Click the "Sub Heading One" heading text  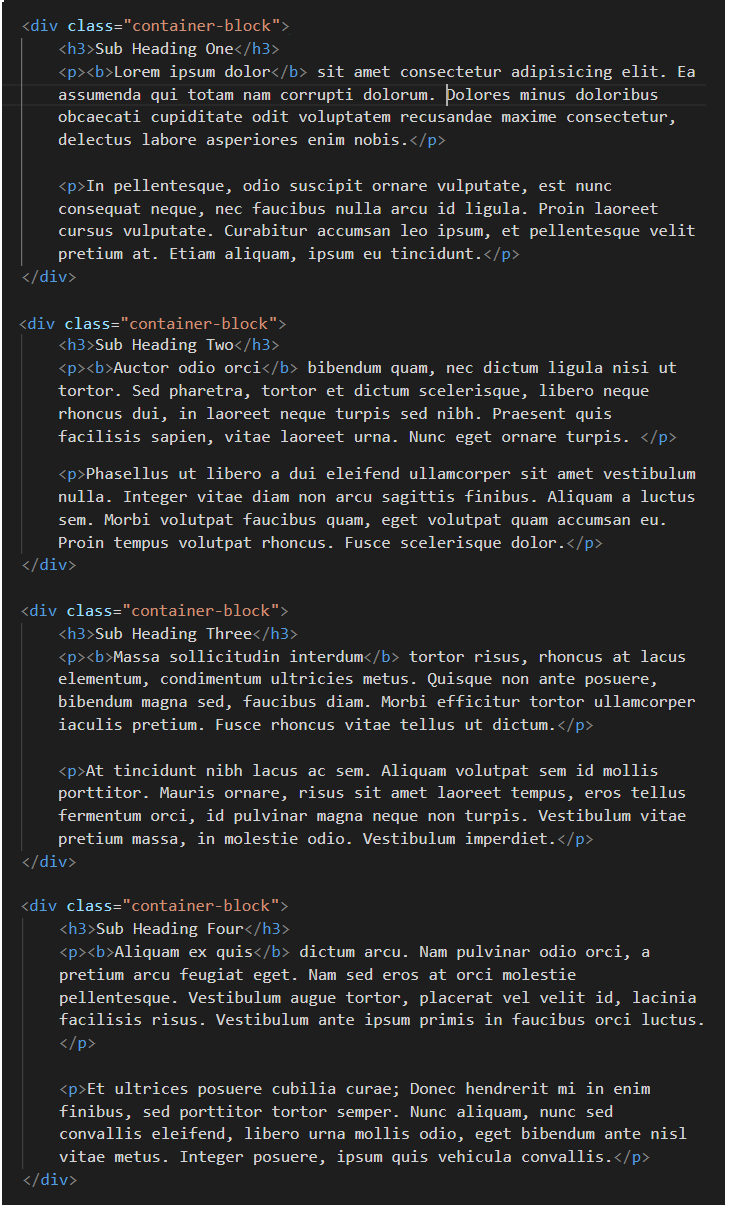click(163, 49)
